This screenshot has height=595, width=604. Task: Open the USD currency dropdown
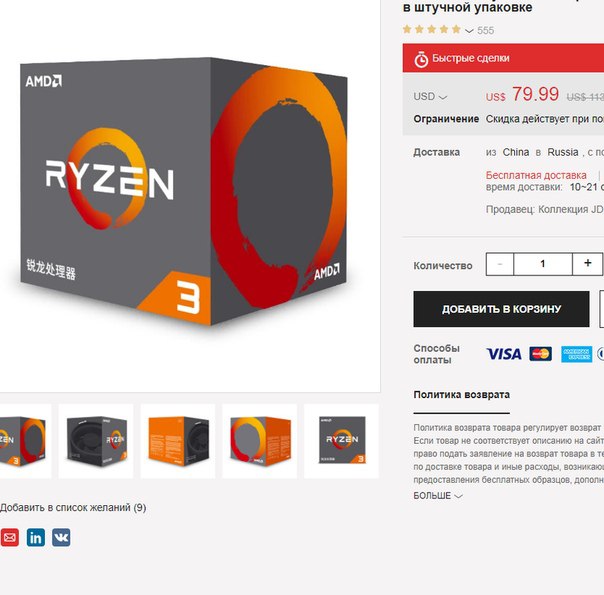[x=430, y=96]
